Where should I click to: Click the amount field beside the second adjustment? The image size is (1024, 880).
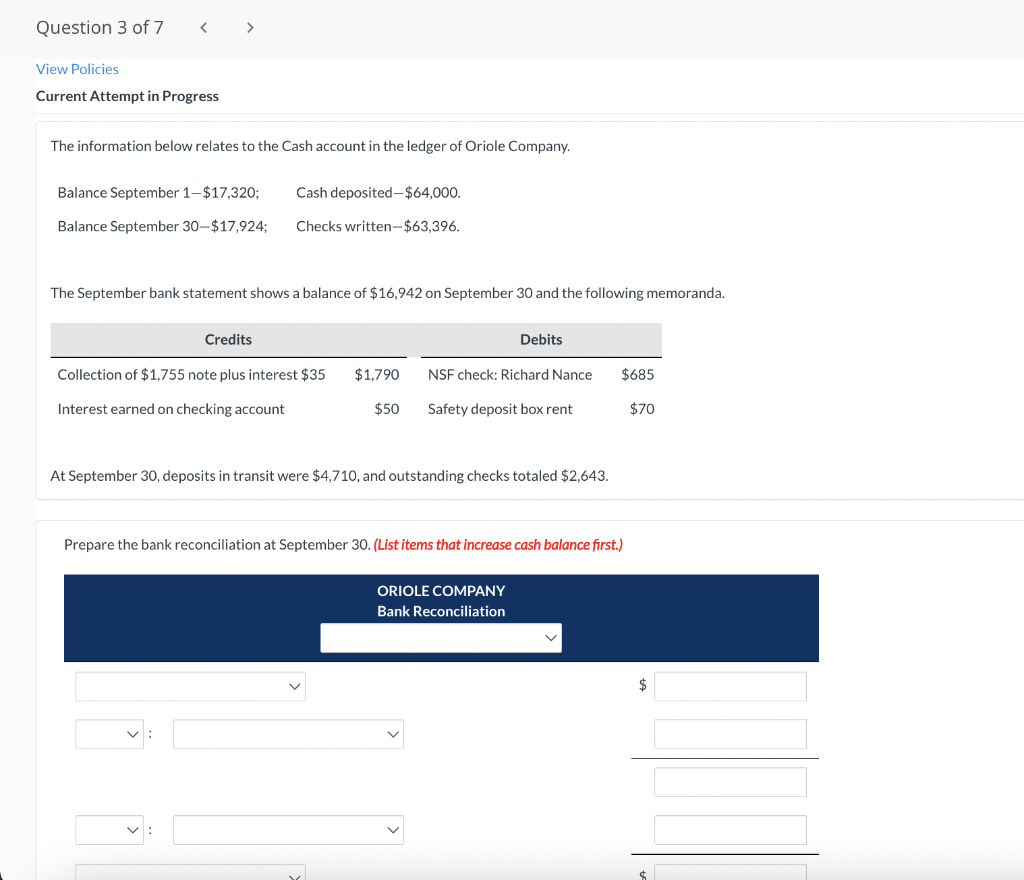(x=730, y=829)
